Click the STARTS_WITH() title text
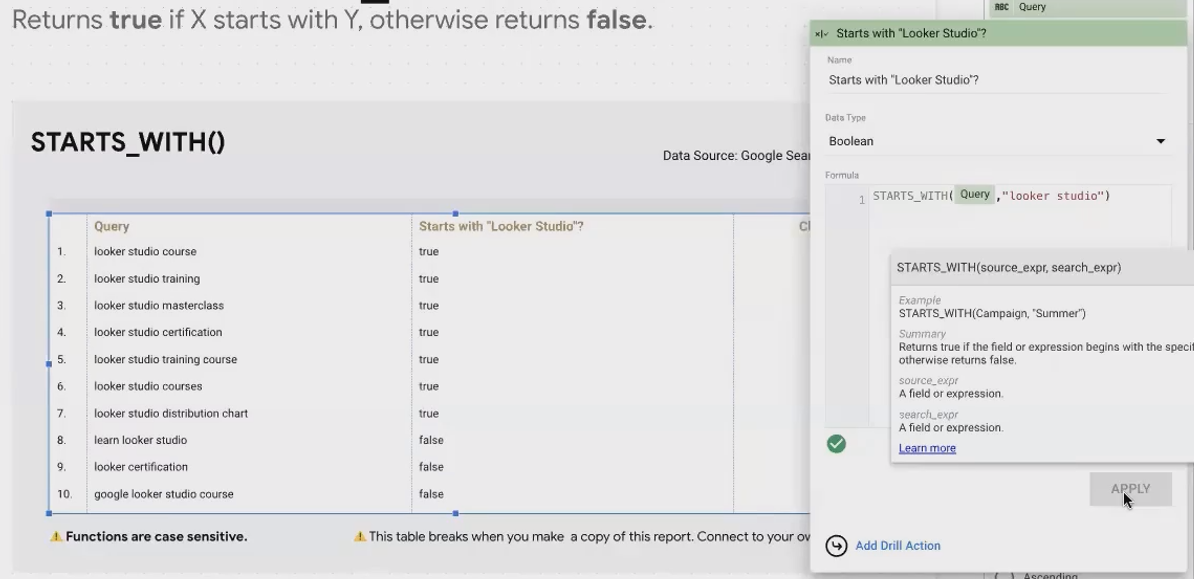Screen dimensions: 1194x579 point(128,142)
